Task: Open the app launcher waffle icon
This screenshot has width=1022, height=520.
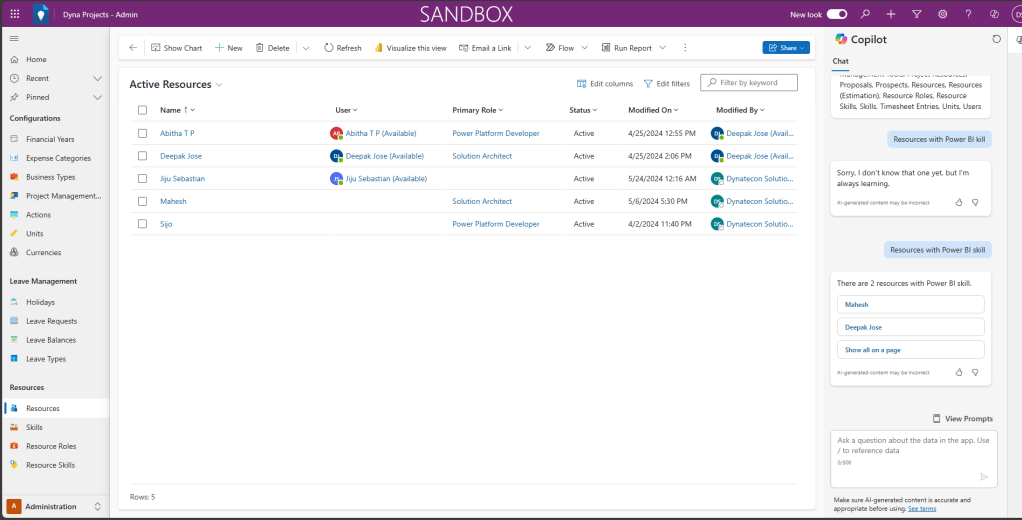Action: coord(14,14)
